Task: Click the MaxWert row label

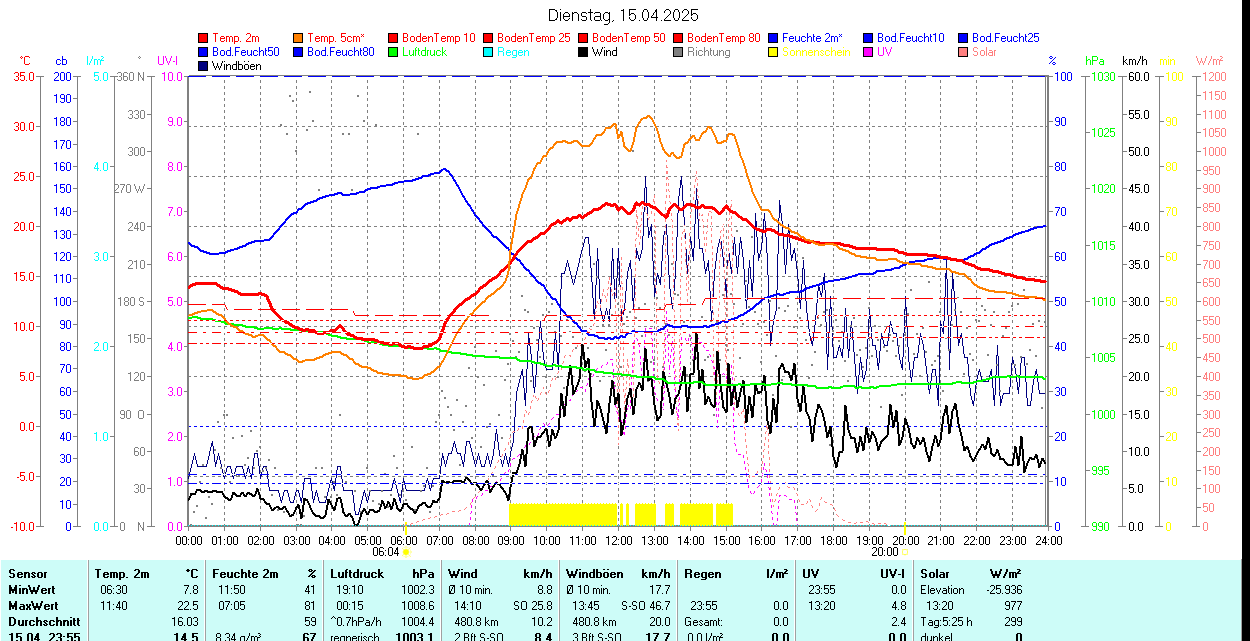Action: click(x=31, y=606)
